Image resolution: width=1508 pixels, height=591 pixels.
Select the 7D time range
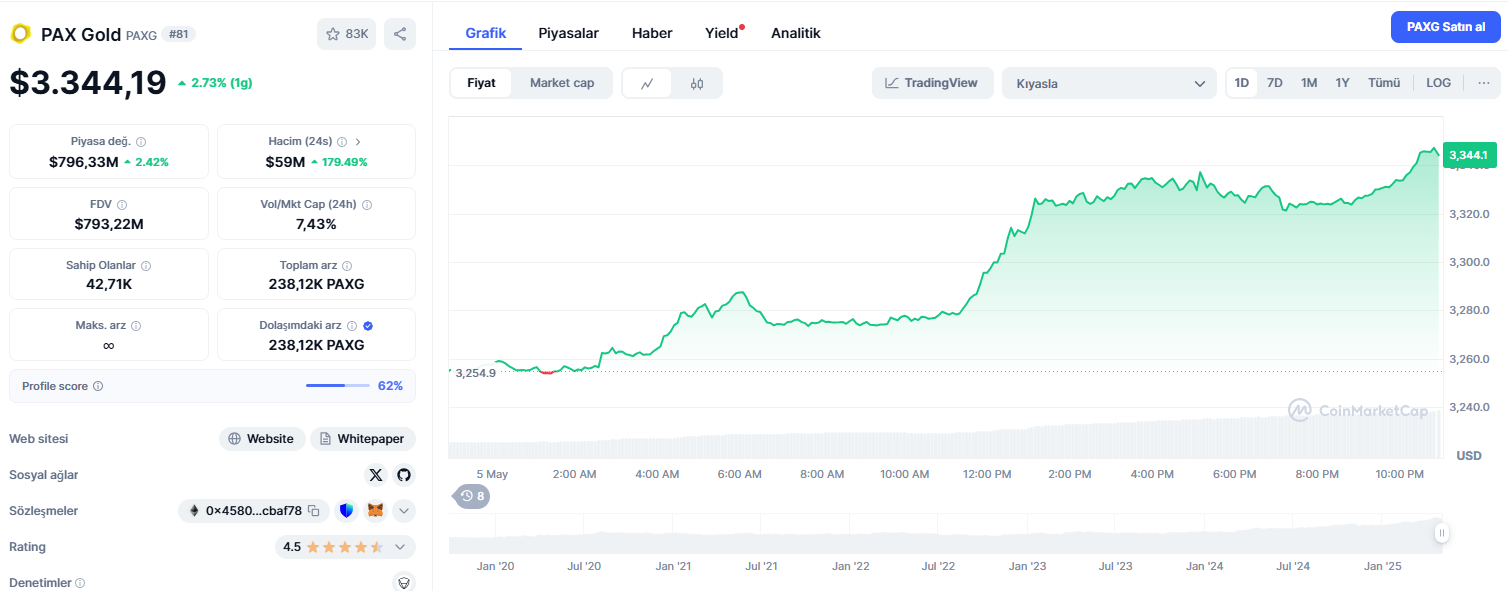[x=1274, y=83]
